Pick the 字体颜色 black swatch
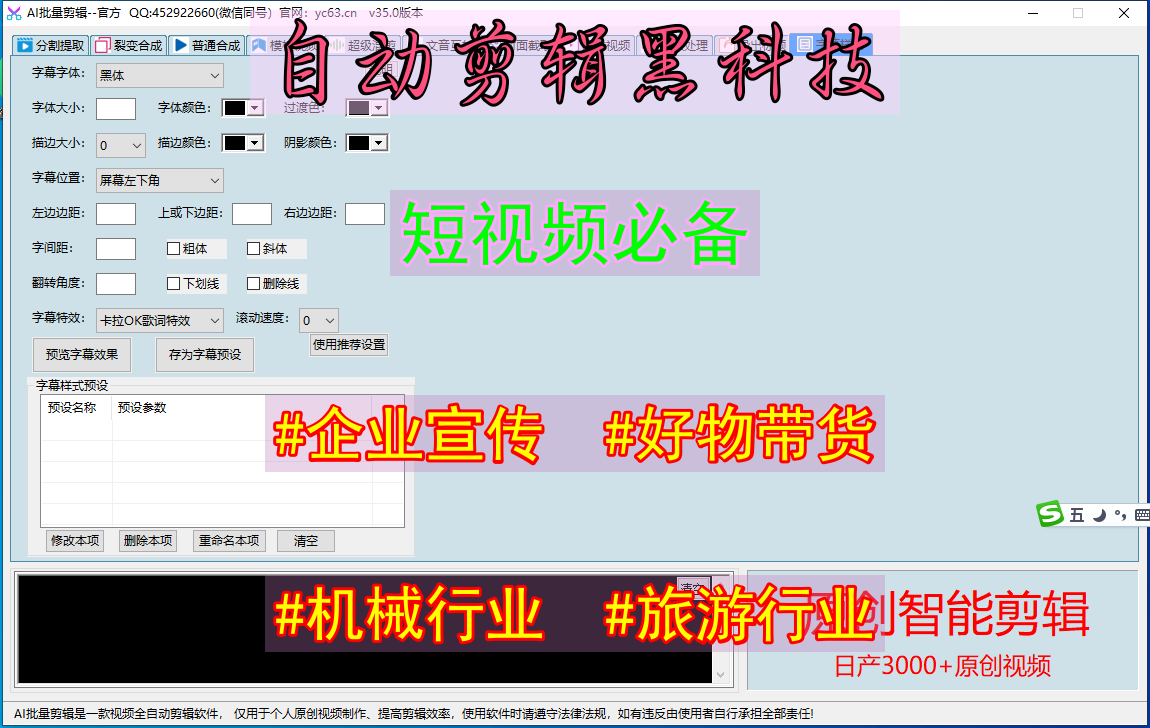Screen dimensions: 1150x728 point(235,109)
